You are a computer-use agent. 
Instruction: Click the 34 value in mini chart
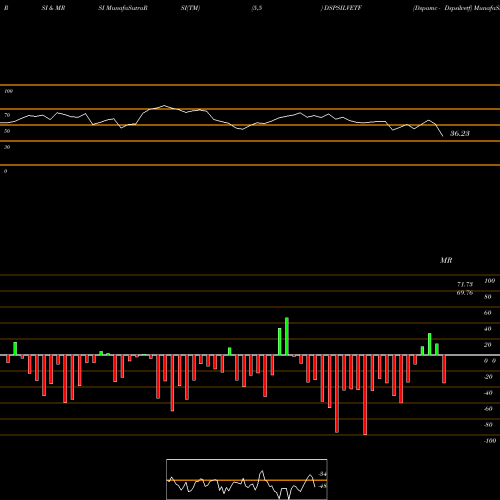[x=322, y=474]
